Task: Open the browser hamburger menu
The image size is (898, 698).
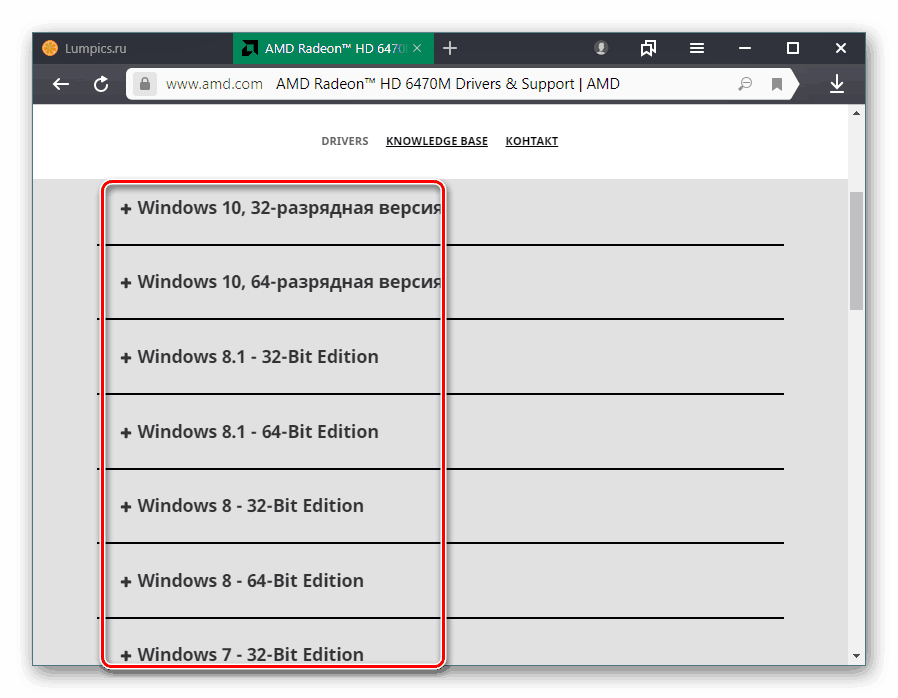Action: (x=696, y=48)
